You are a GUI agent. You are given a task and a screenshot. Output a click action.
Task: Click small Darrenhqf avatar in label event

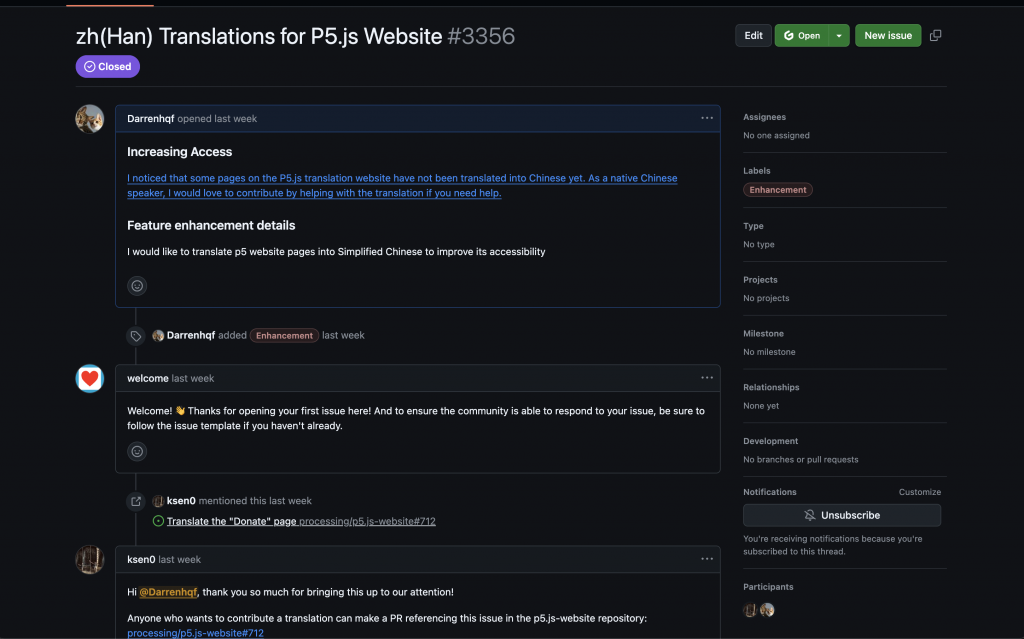[158, 336]
